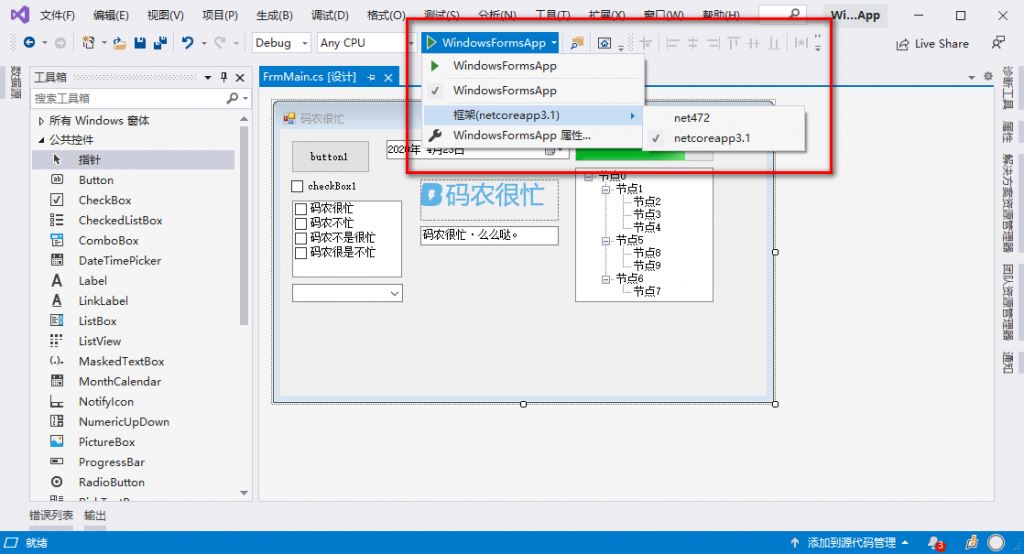
Task: Check the 码农不忙 list item box
Action: (x=301, y=223)
